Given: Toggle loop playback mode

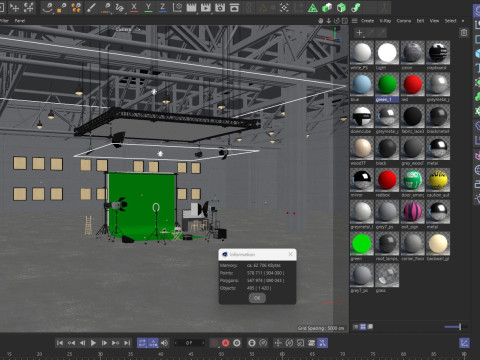Looking at the screenshot, I should click(x=142, y=343).
